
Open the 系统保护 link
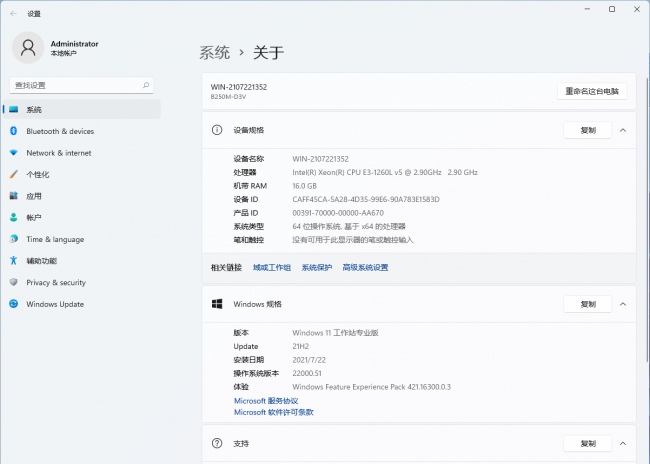pos(317,267)
